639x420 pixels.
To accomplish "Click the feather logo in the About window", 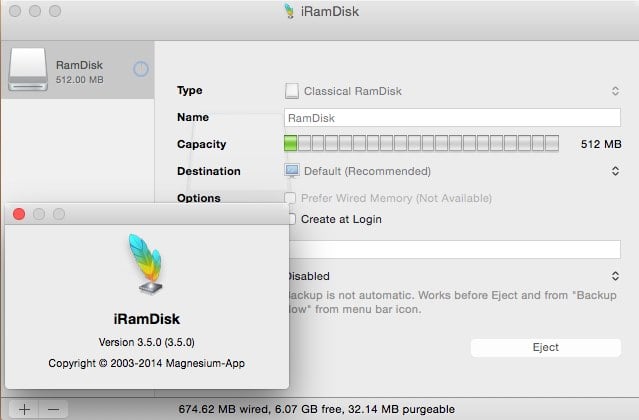I will [x=147, y=264].
